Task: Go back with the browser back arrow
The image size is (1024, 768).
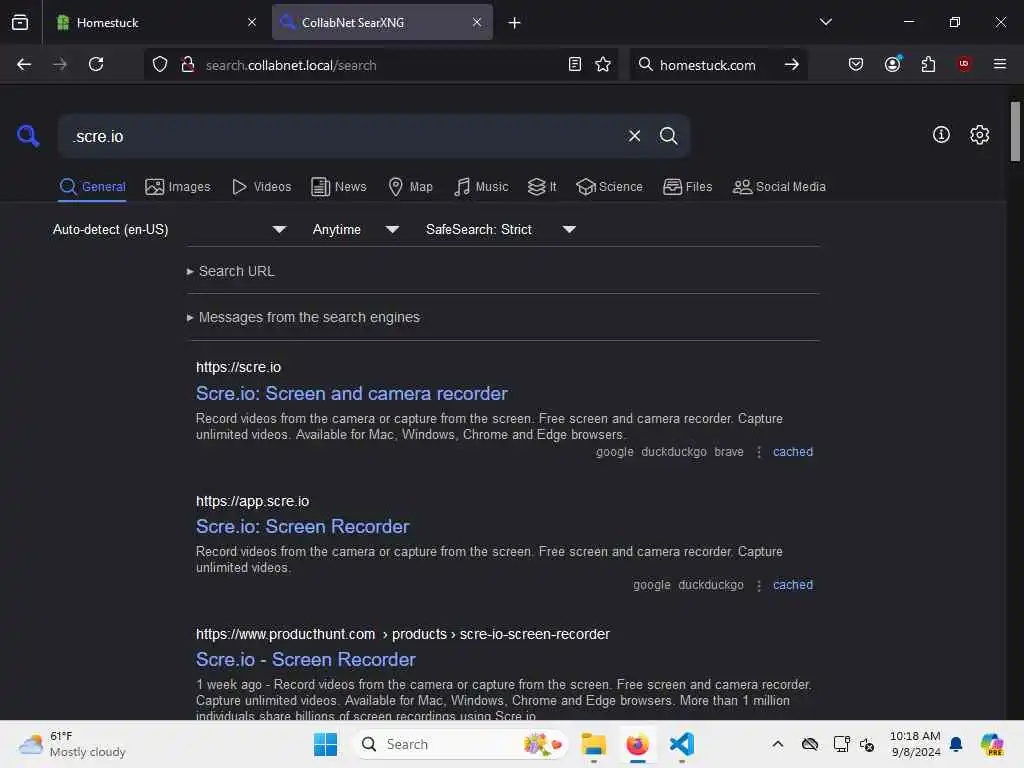Action: click(x=24, y=64)
